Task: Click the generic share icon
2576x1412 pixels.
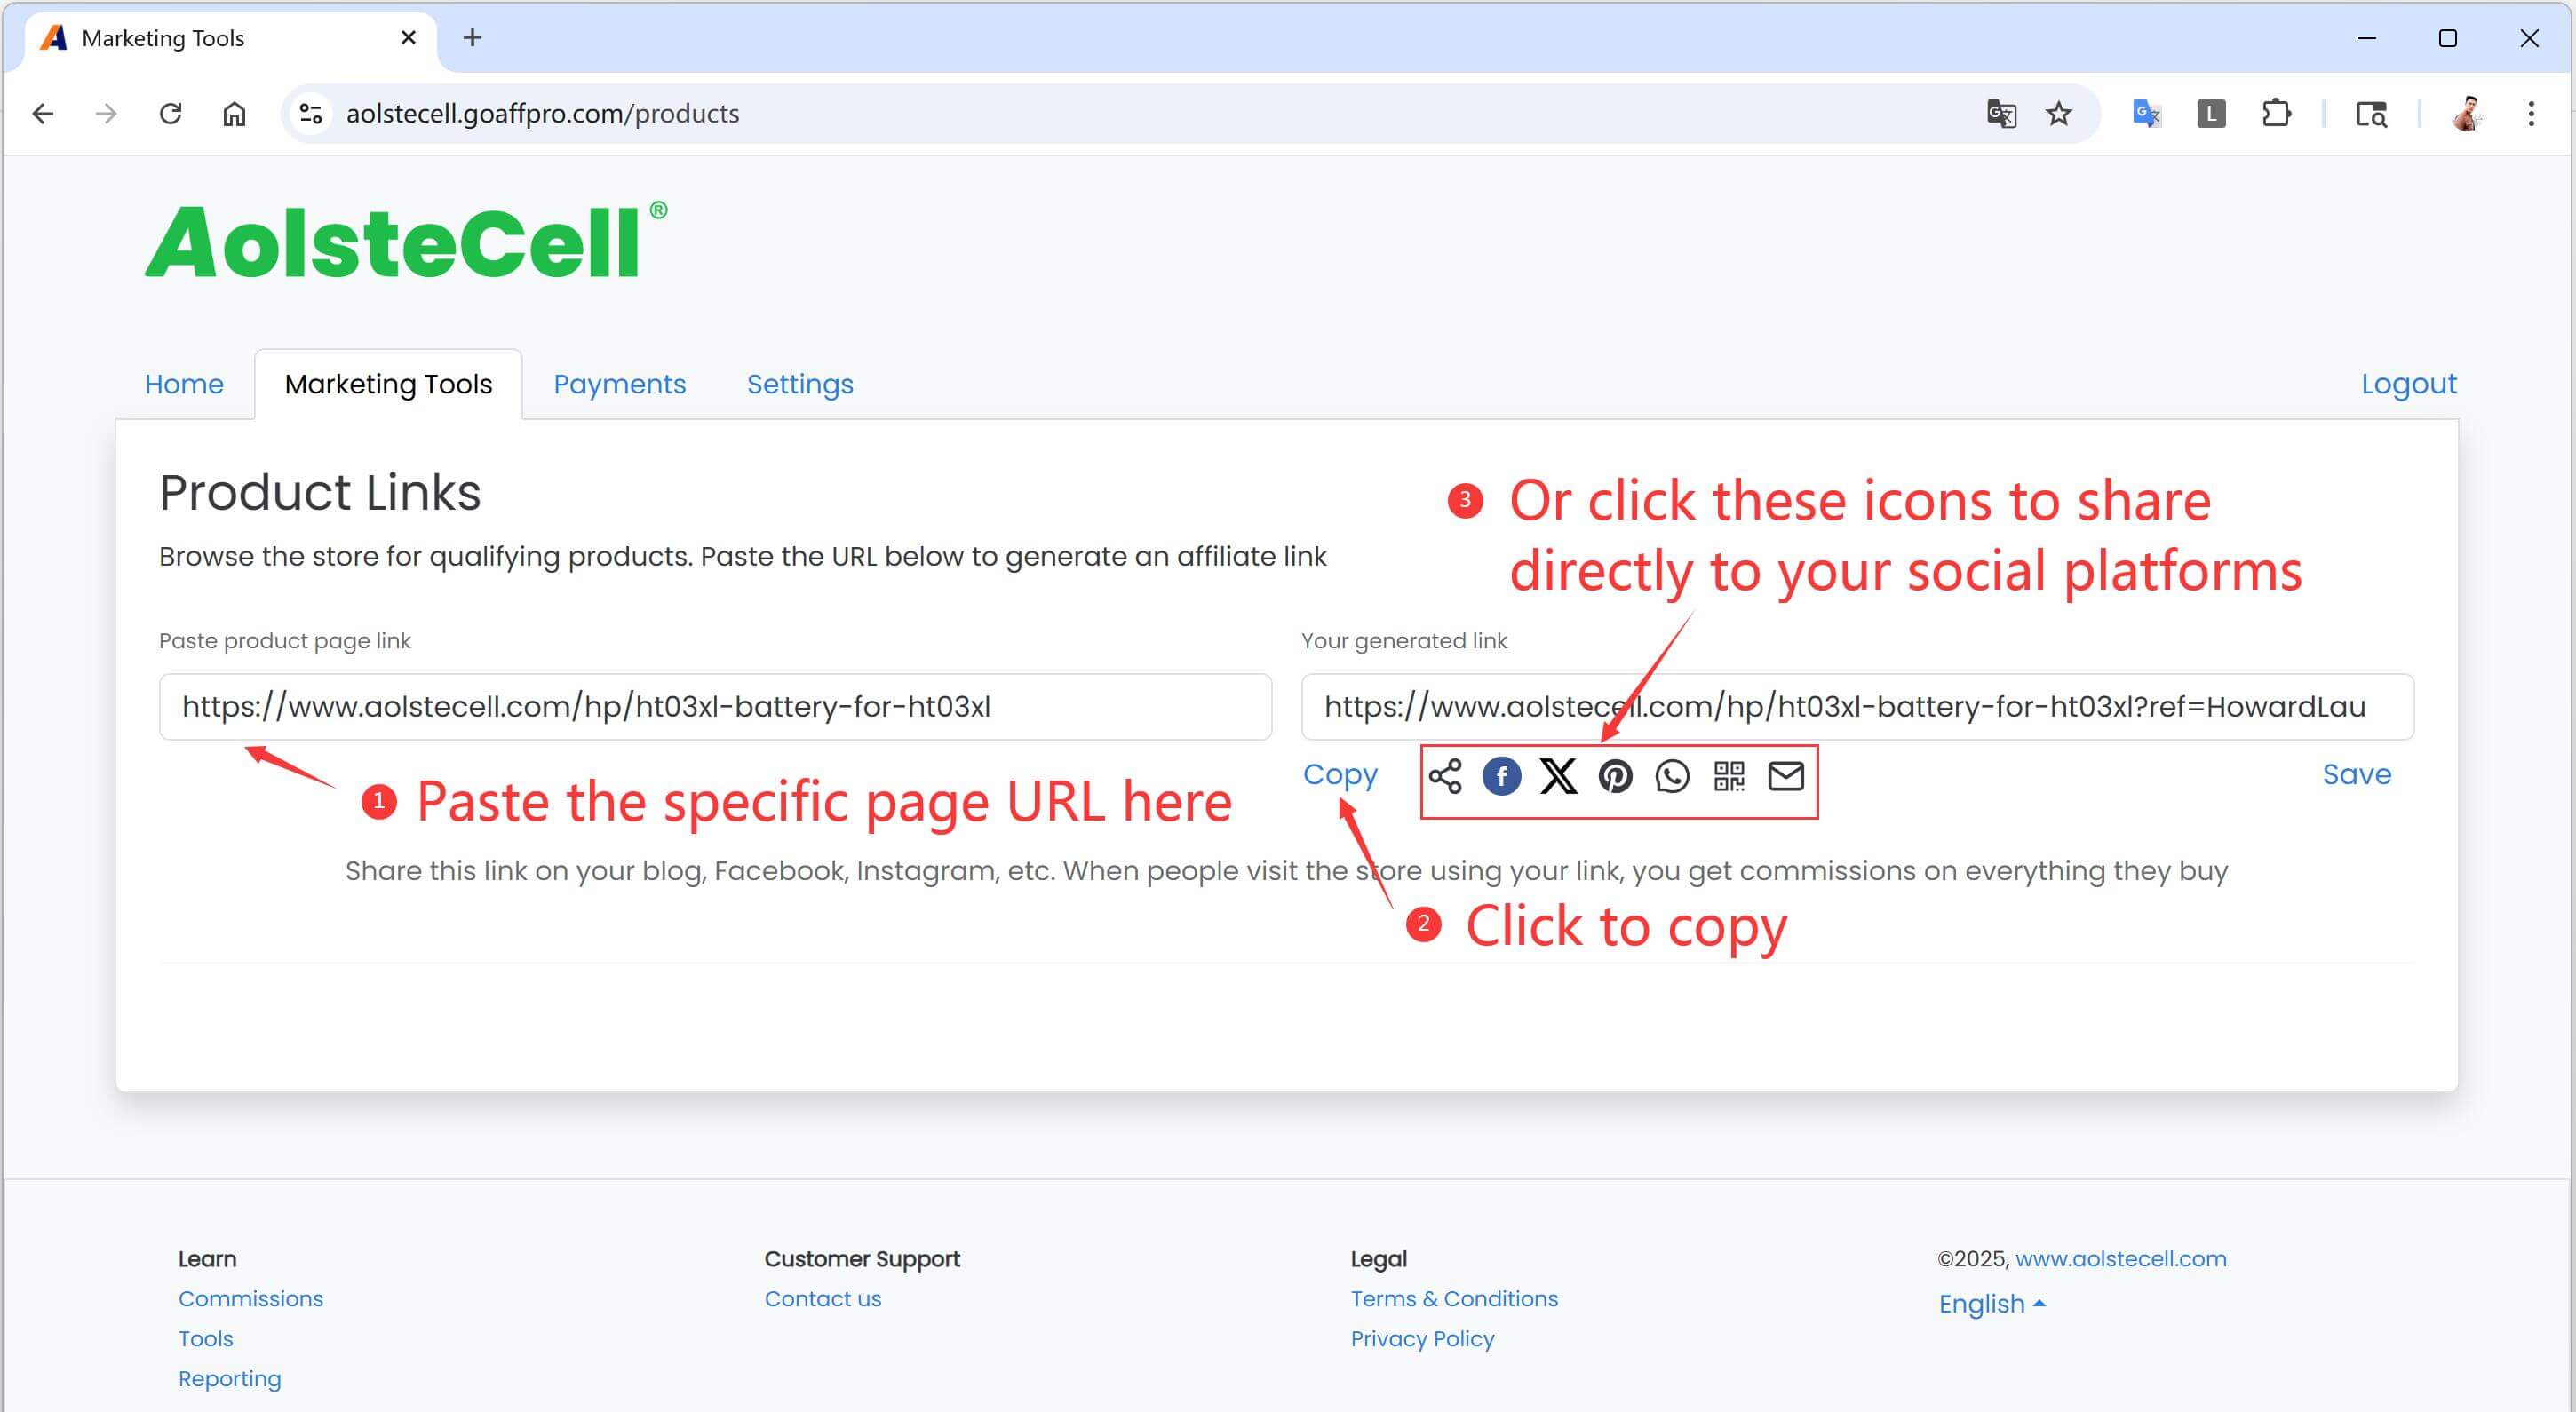Action: [x=1445, y=776]
